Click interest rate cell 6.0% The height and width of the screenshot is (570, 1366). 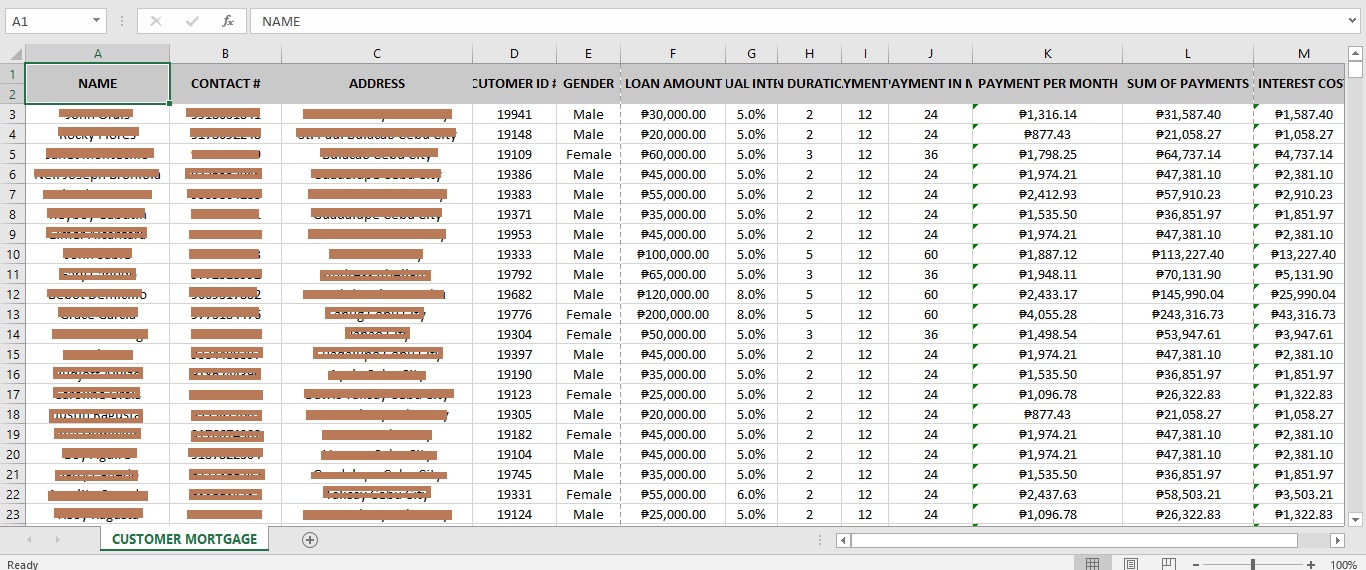(751, 494)
